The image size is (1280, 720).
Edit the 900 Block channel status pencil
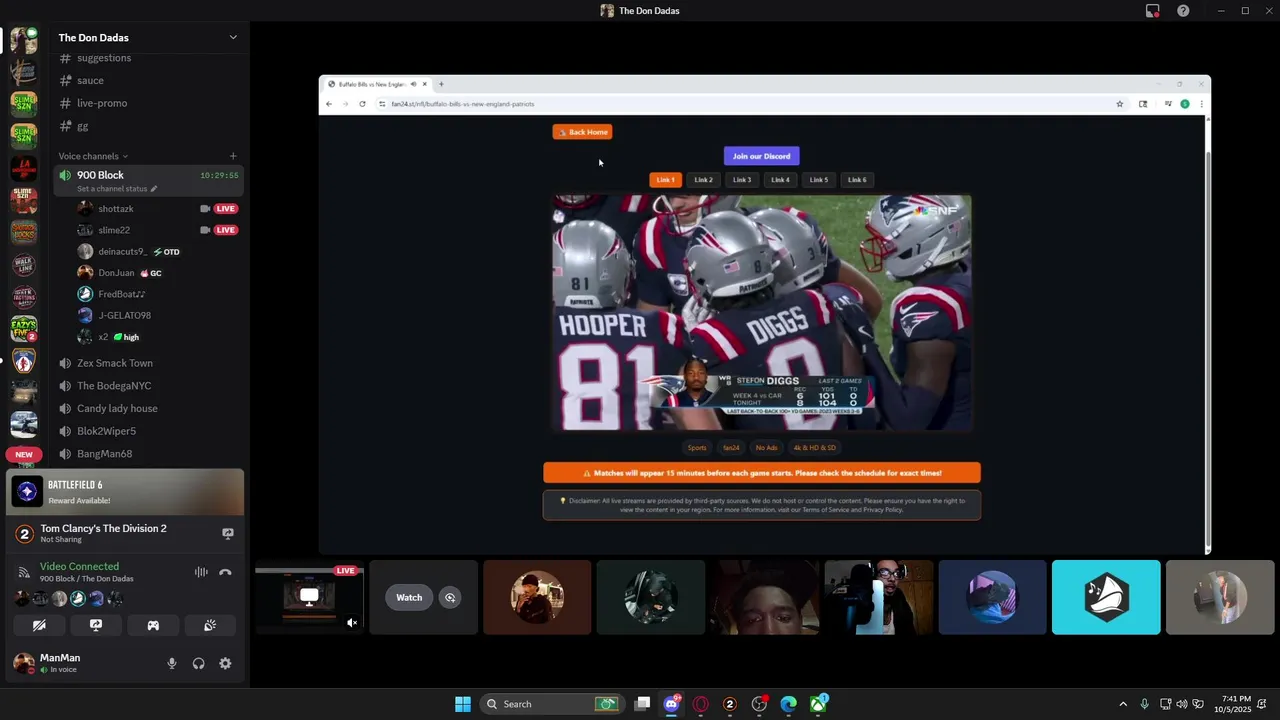(x=153, y=189)
